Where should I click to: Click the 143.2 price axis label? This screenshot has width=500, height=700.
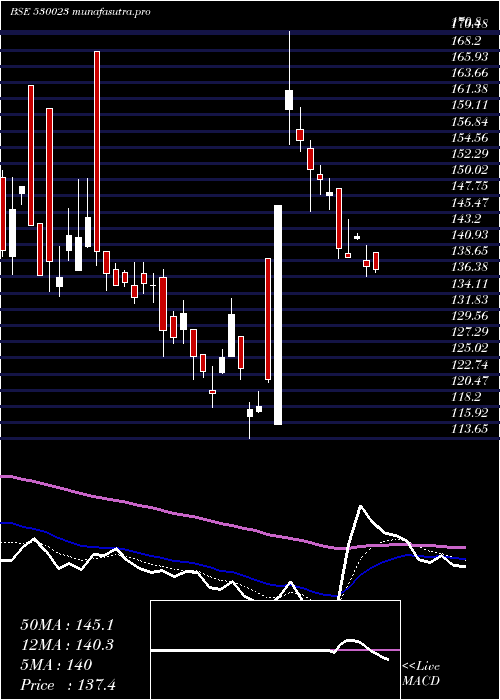click(x=466, y=218)
